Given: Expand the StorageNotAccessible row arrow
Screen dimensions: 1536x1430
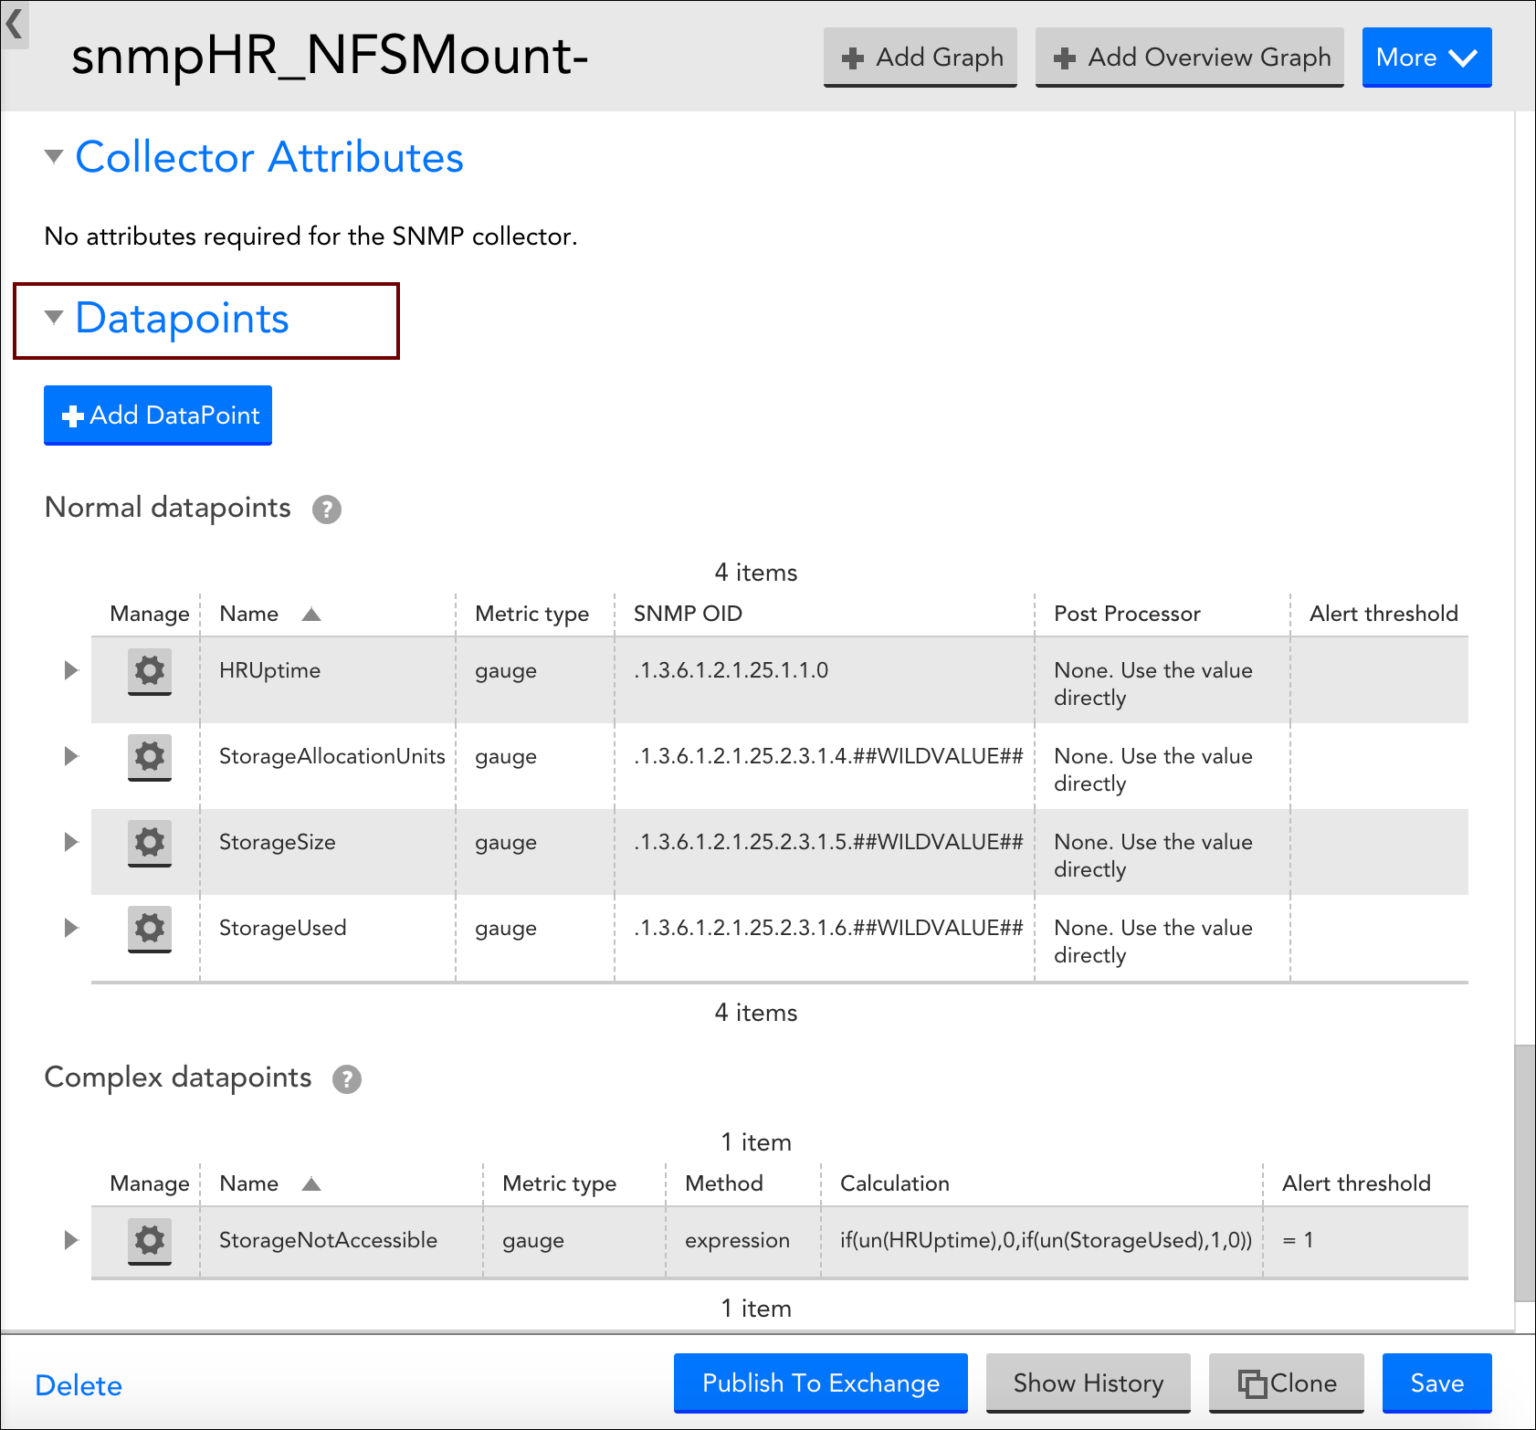Looking at the screenshot, I should click(x=71, y=1240).
